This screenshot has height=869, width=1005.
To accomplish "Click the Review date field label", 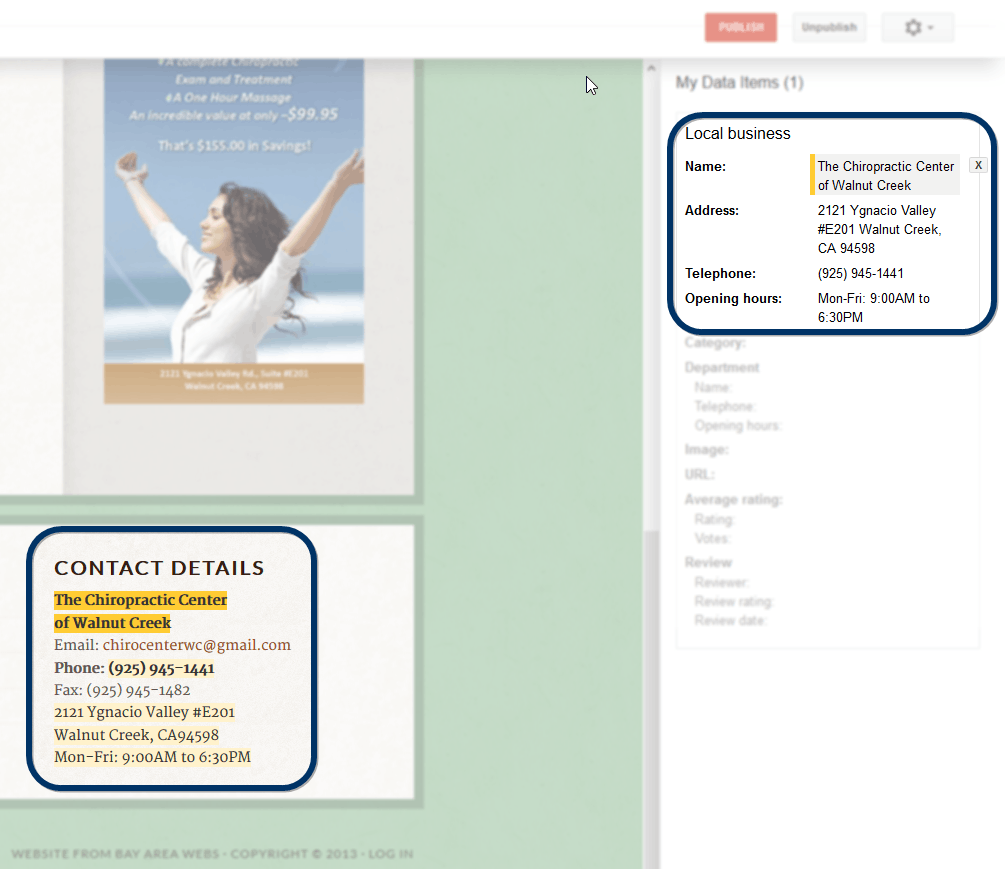I will click(x=730, y=620).
